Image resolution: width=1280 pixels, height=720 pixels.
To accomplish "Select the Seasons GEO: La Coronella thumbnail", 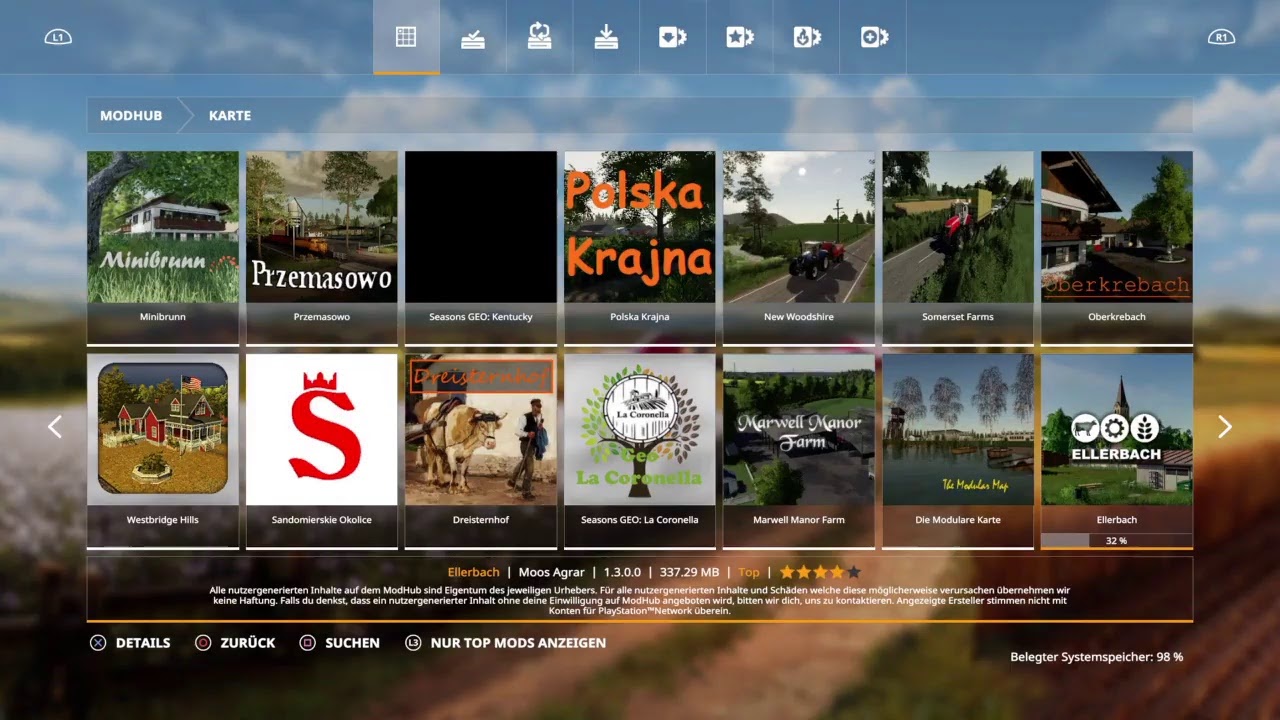I will 640,430.
